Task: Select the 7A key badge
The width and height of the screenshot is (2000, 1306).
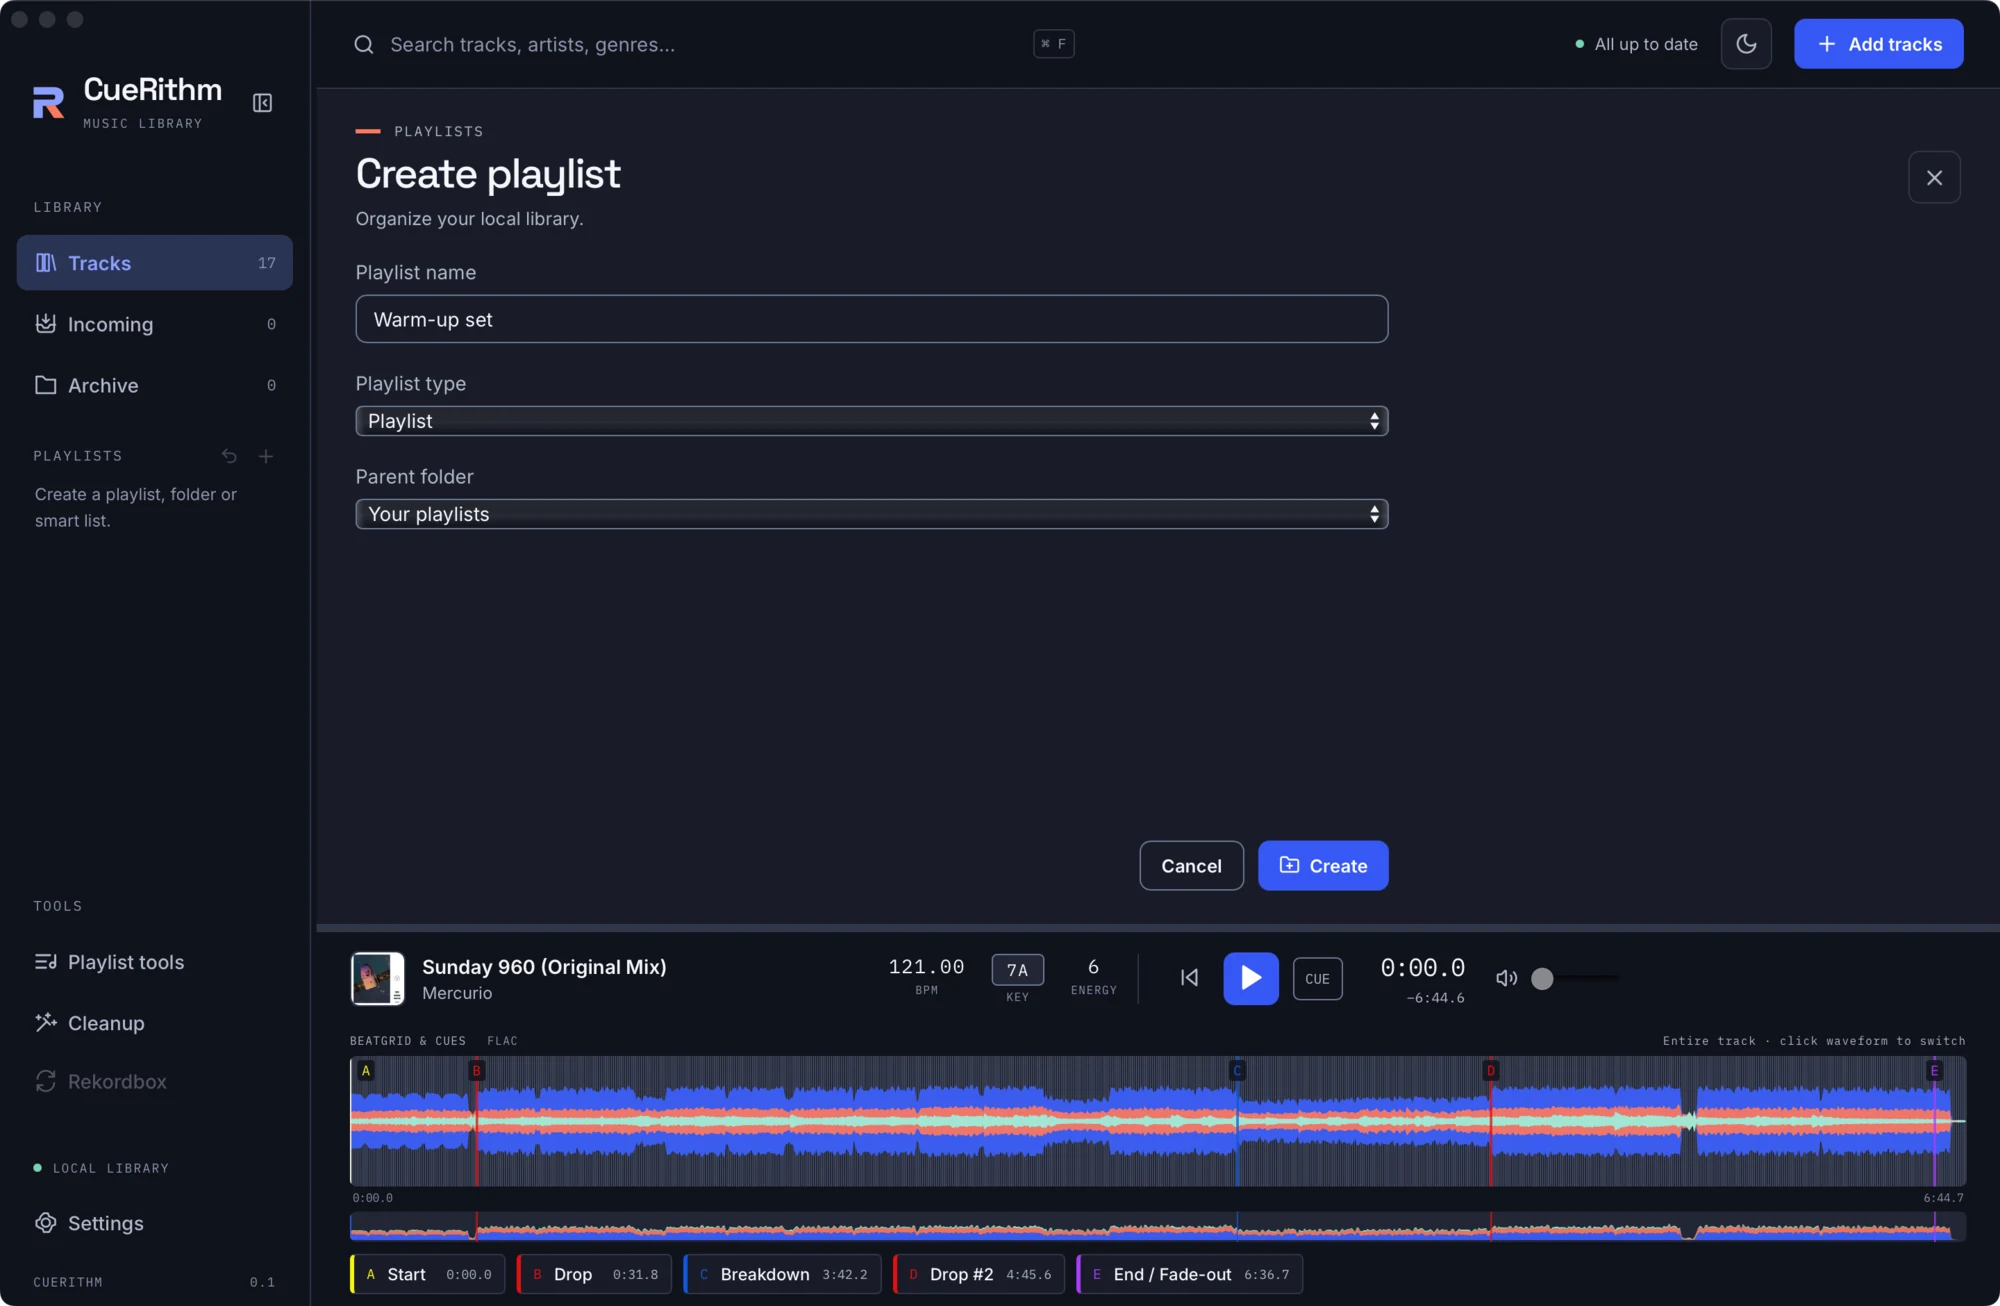Action: point(1017,970)
